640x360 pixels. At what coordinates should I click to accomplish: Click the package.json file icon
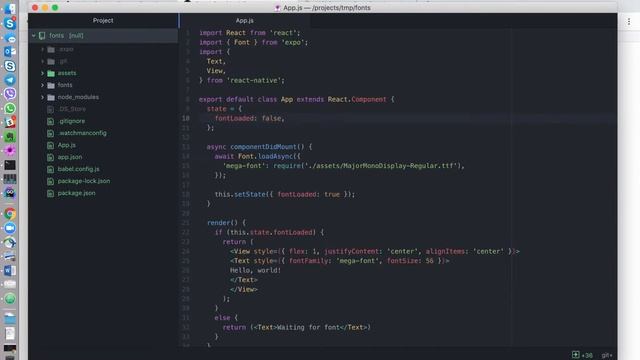pos(50,193)
